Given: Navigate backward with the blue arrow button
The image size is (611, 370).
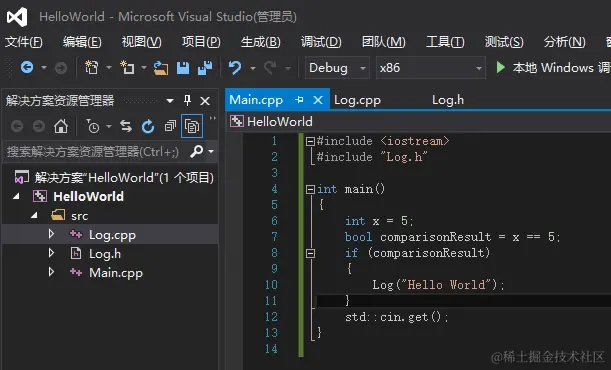Looking at the screenshot, I should tap(27, 68).
